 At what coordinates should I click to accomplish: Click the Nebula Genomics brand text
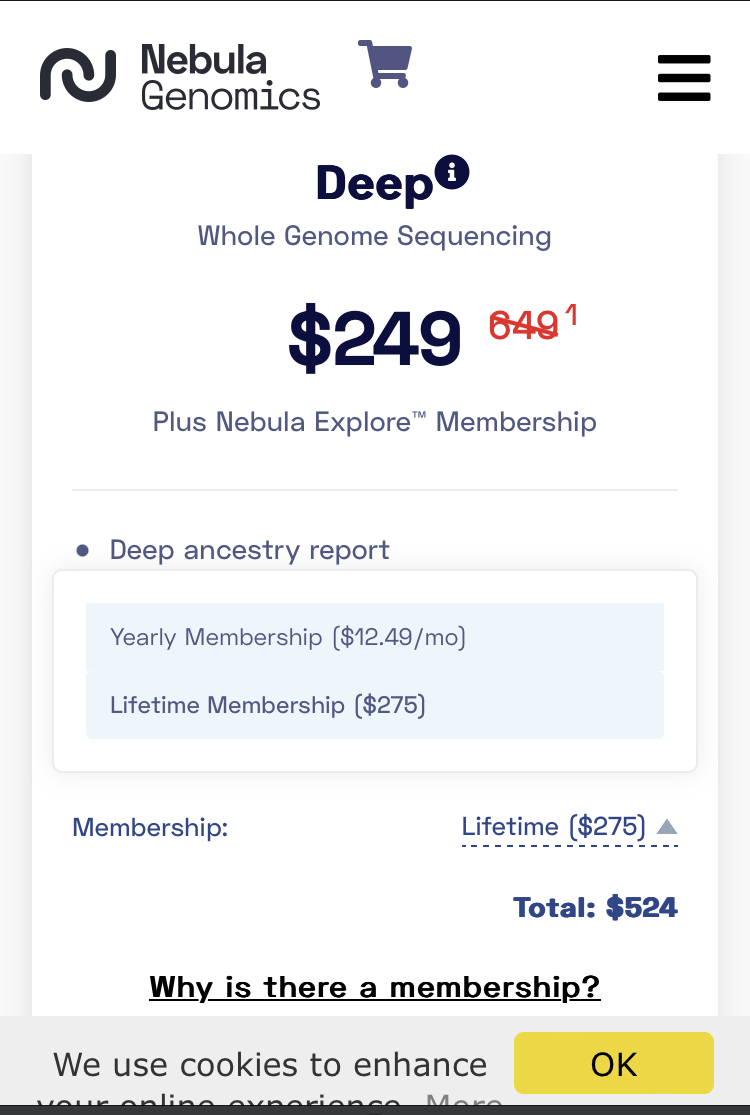(230, 77)
